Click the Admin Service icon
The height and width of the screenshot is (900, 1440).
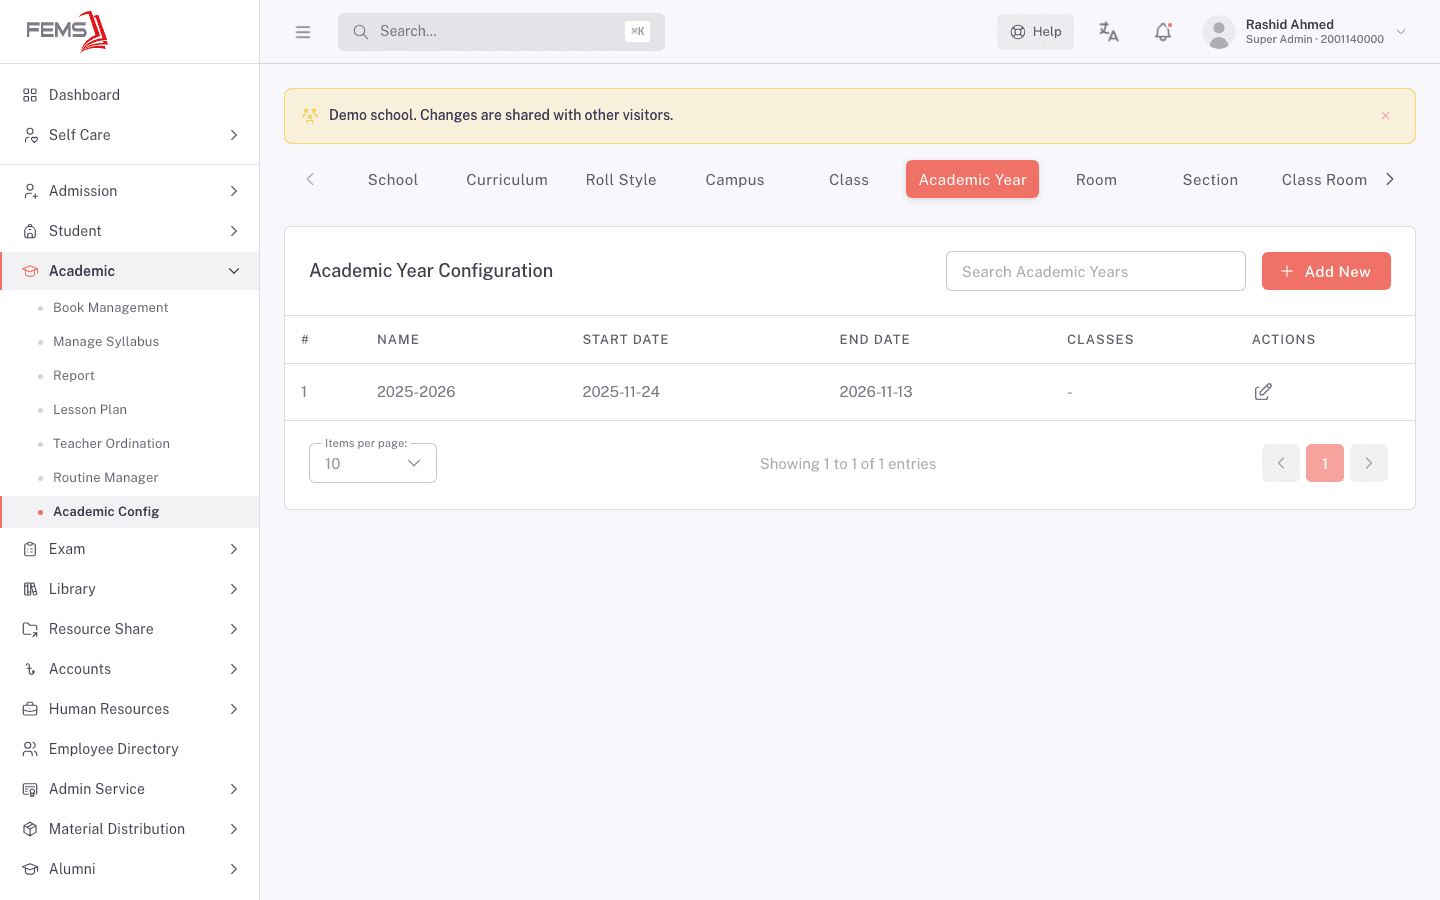(30, 789)
